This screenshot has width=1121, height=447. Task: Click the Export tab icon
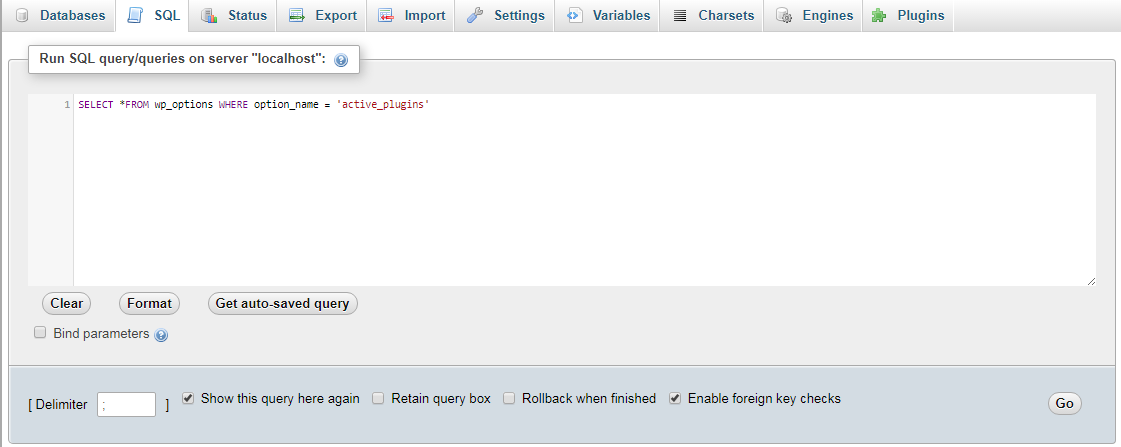(297, 16)
